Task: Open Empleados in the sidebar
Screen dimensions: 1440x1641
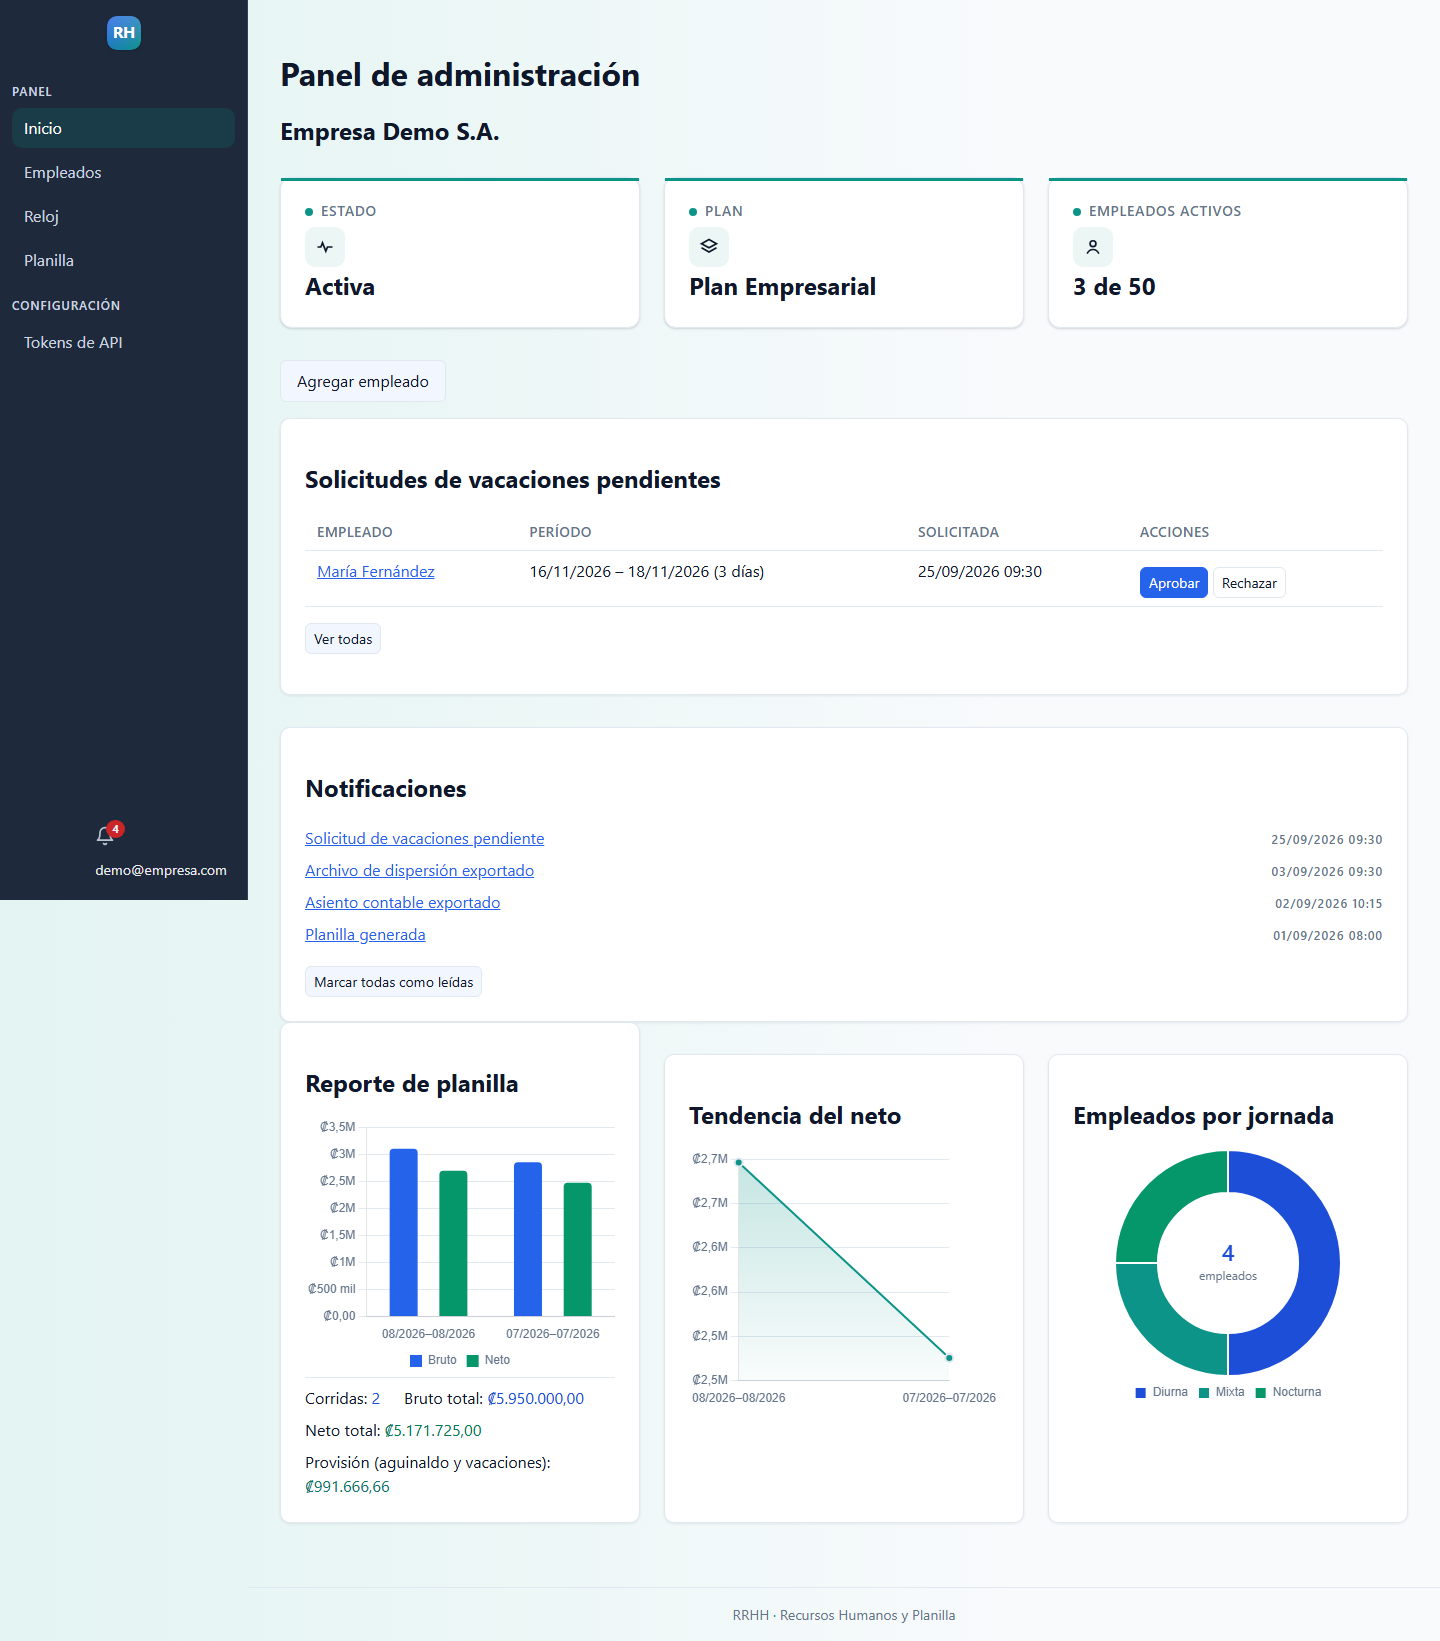Action: (x=123, y=172)
